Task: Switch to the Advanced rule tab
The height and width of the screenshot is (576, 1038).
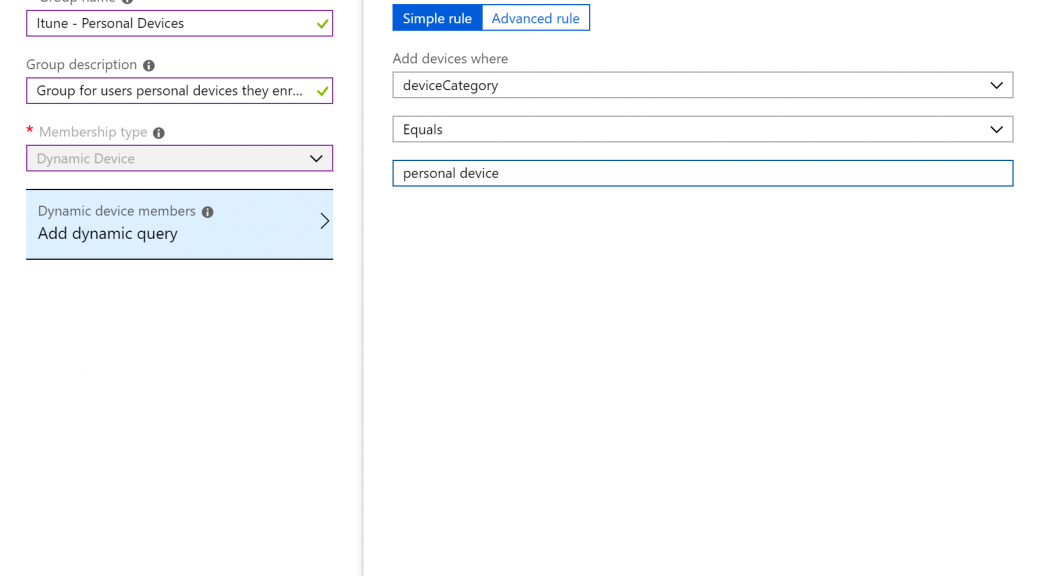Action: pos(536,19)
